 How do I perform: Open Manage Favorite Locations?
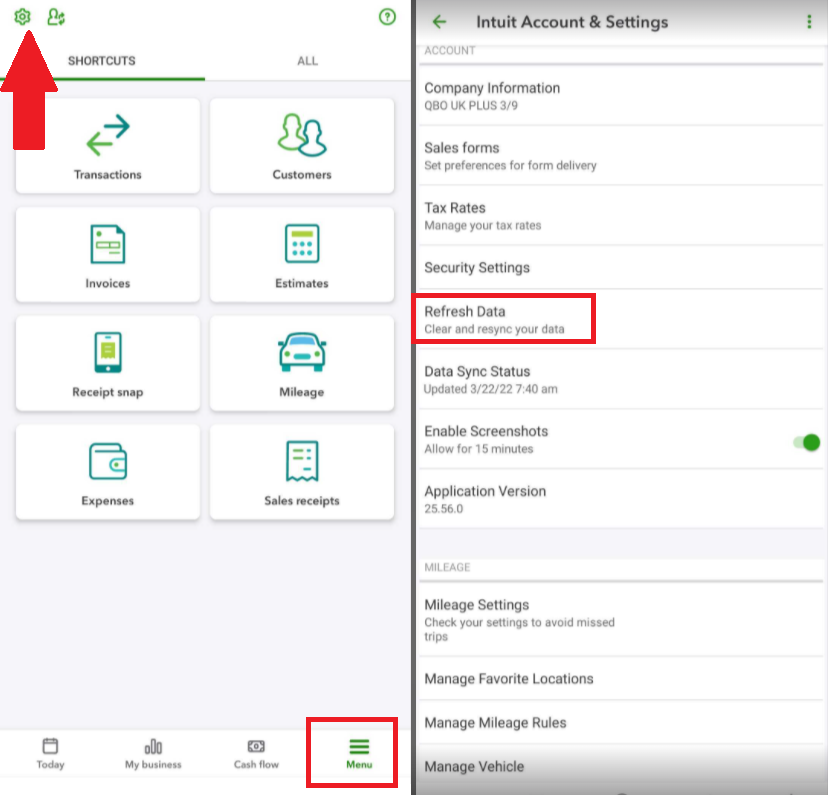621,678
